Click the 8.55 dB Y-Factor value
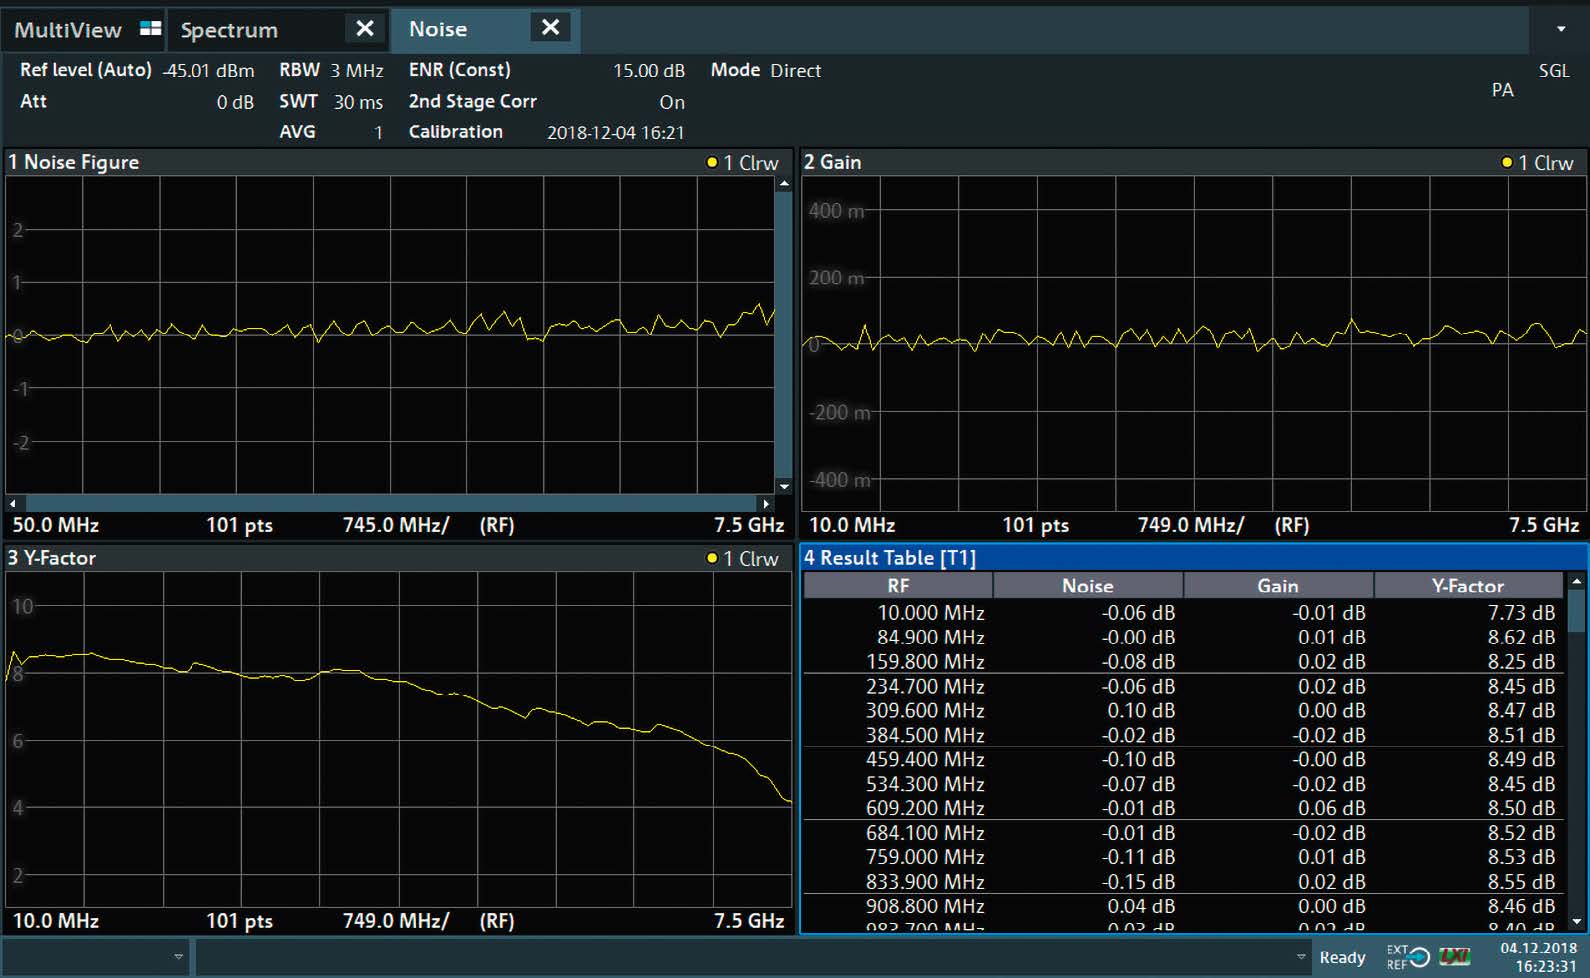Screen dimensions: 1590x978 [1521, 882]
